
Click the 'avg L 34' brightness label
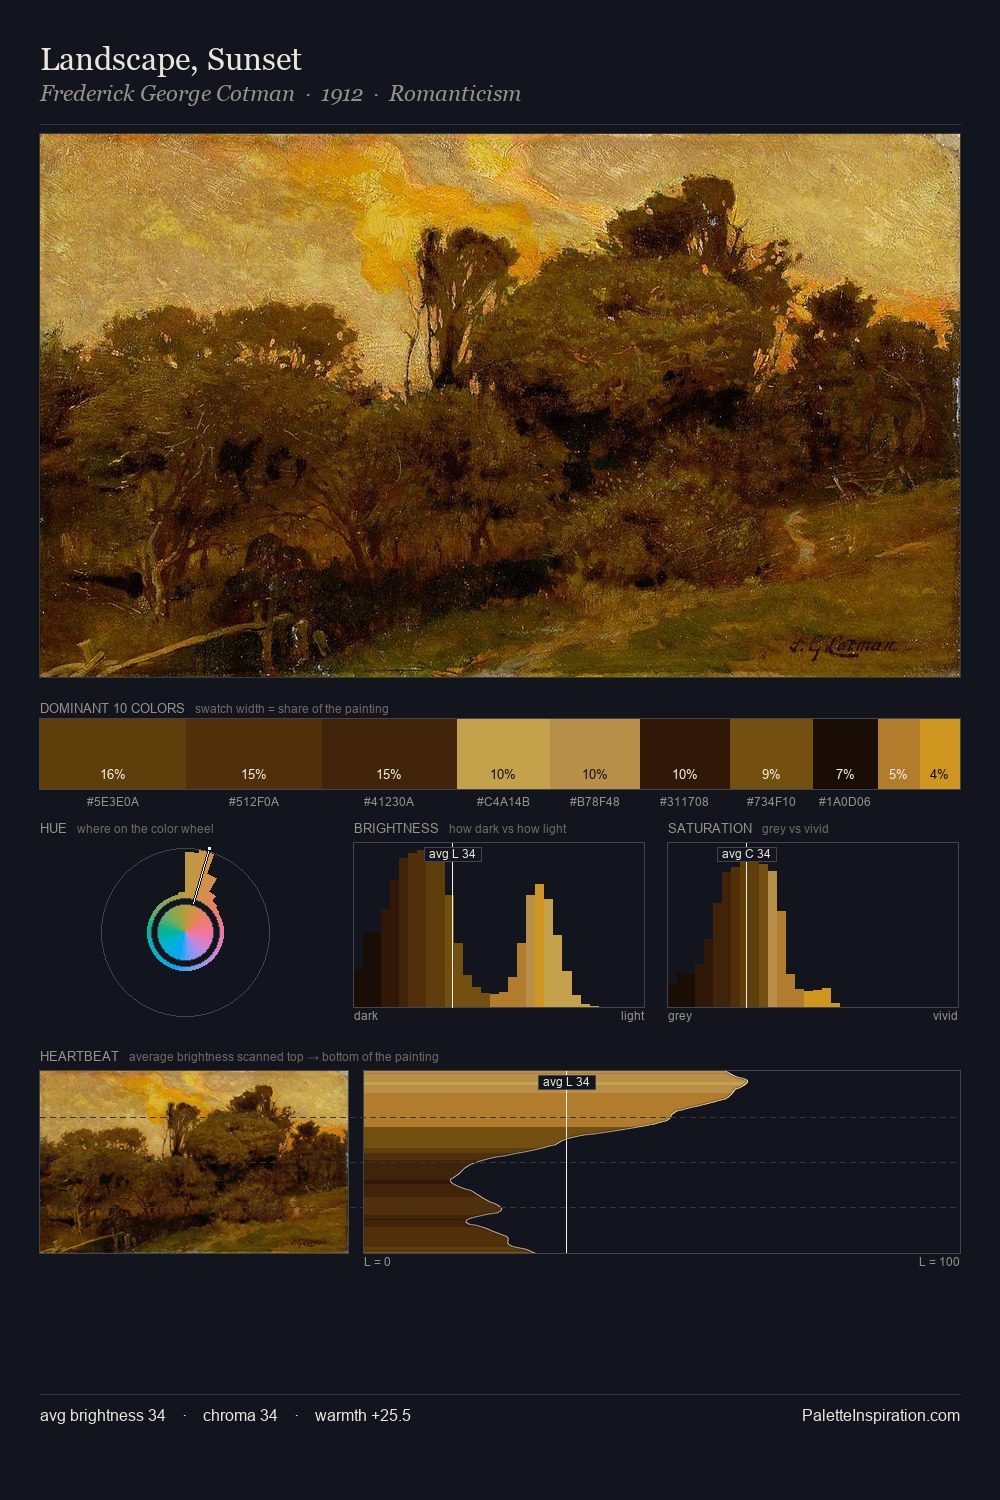click(452, 854)
